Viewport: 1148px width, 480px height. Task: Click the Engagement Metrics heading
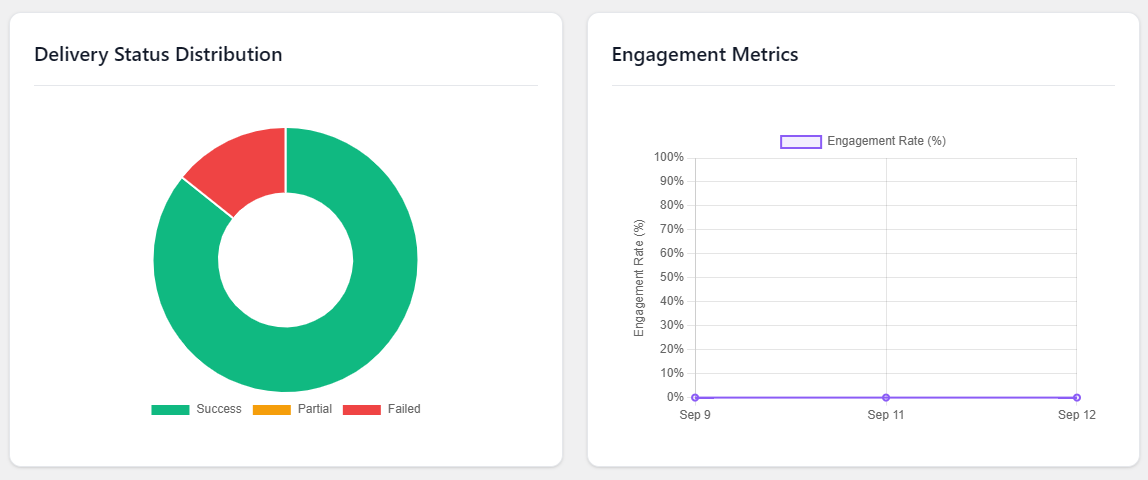[x=705, y=54]
